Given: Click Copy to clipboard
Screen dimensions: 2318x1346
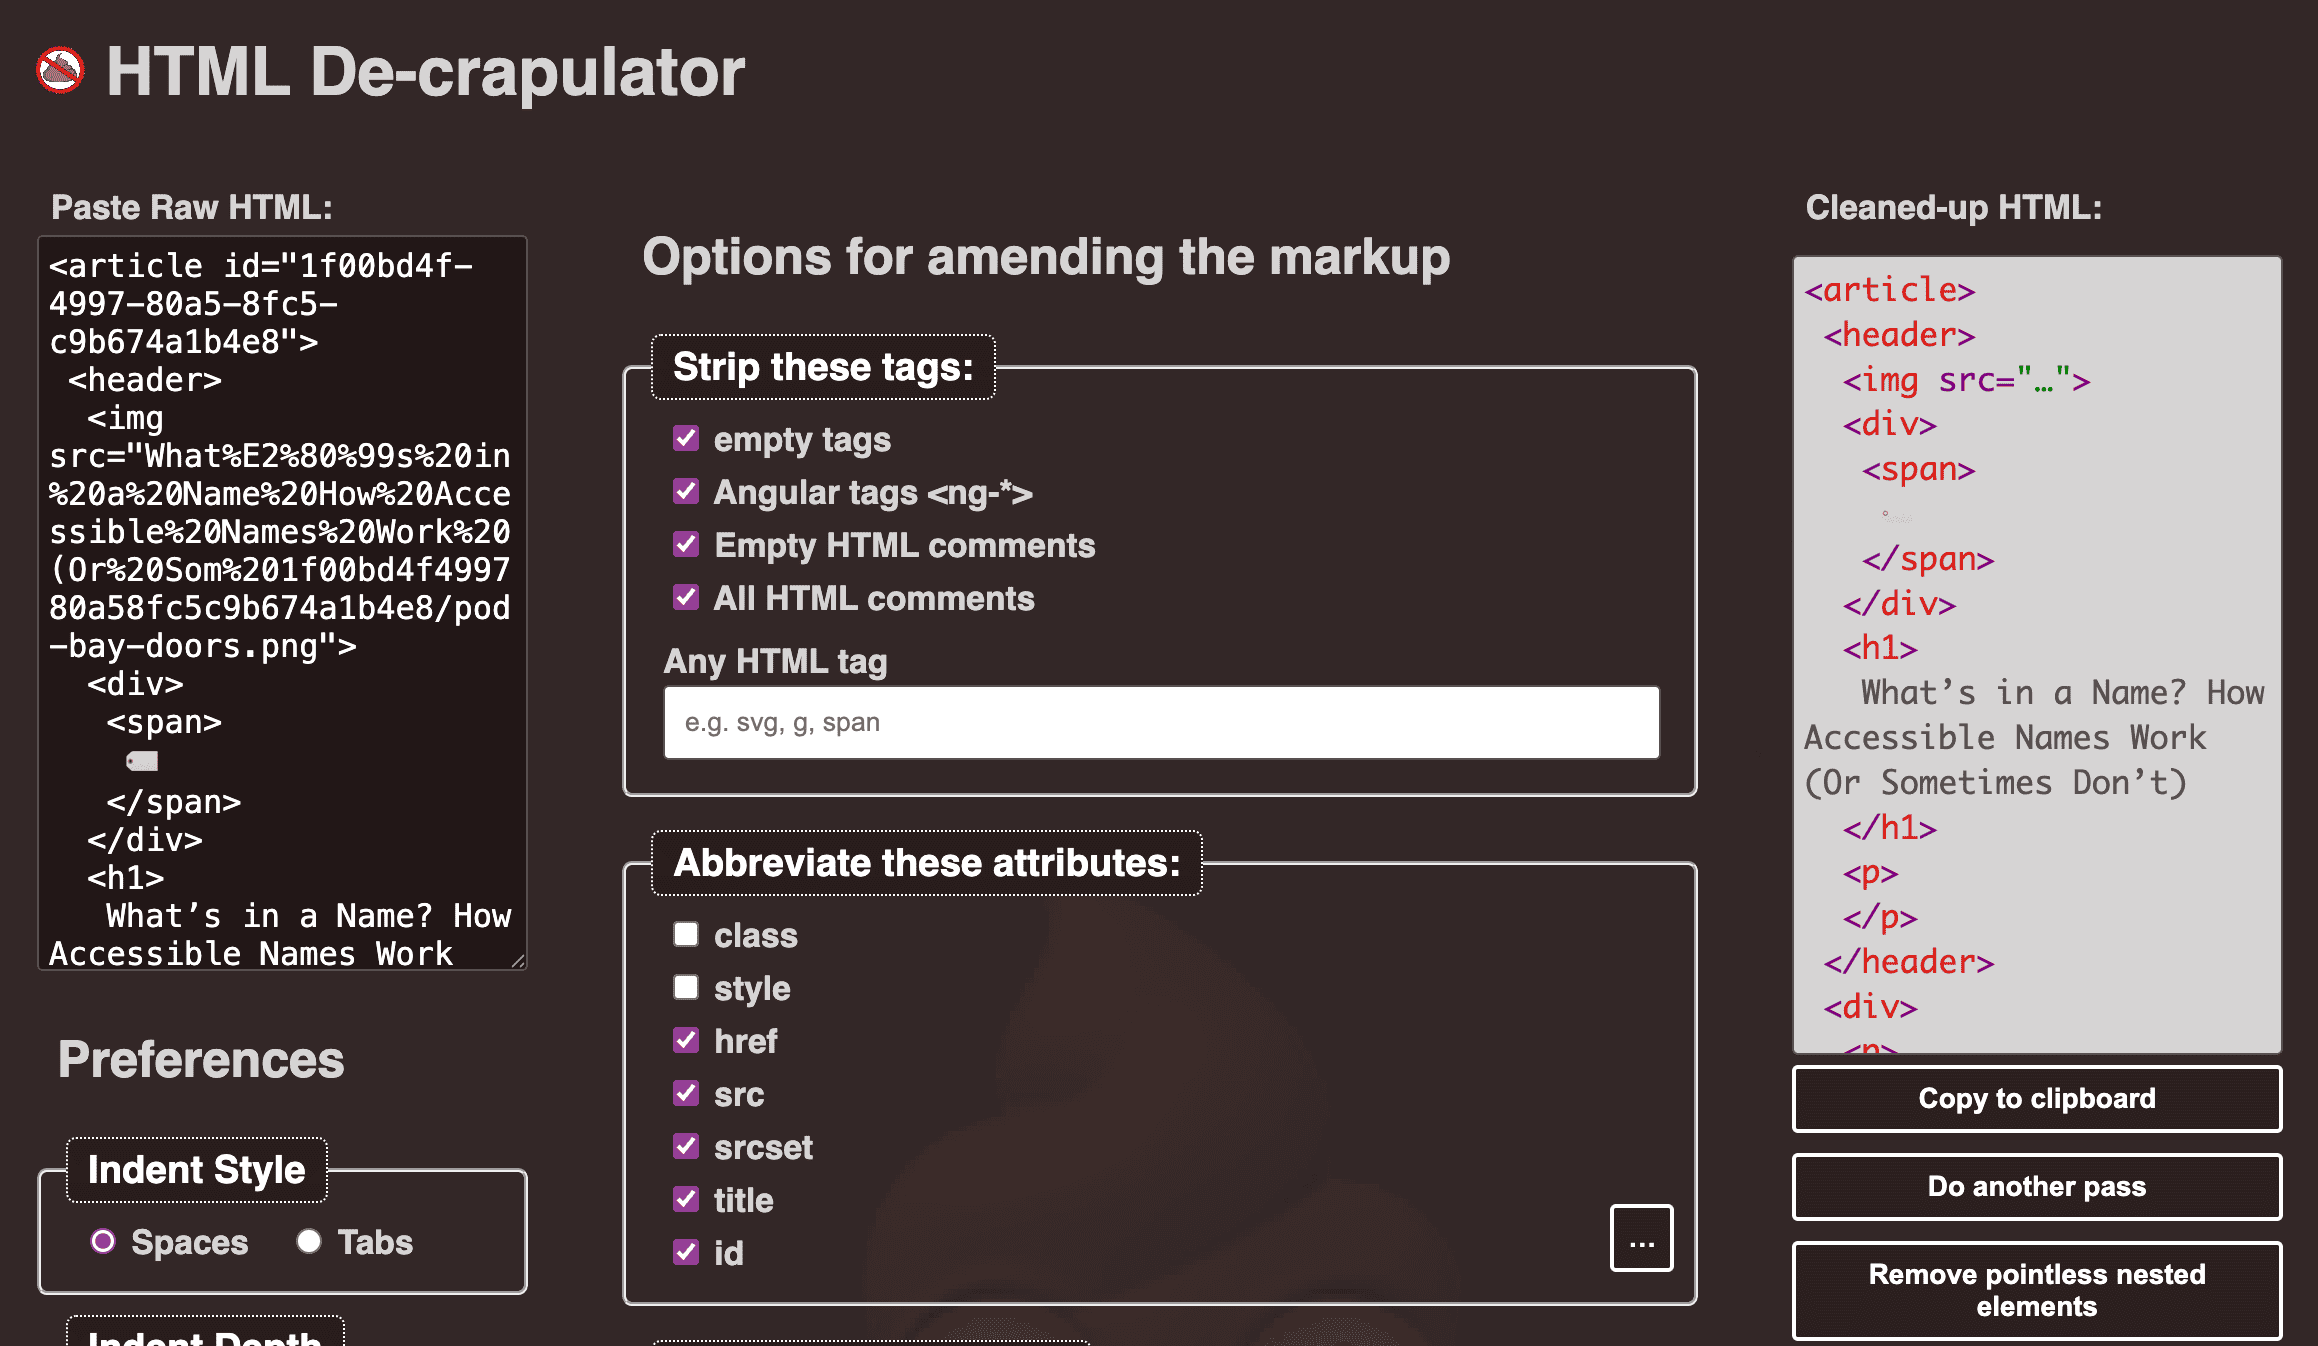Looking at the screenshot, I should (x=2036, y=1098).
